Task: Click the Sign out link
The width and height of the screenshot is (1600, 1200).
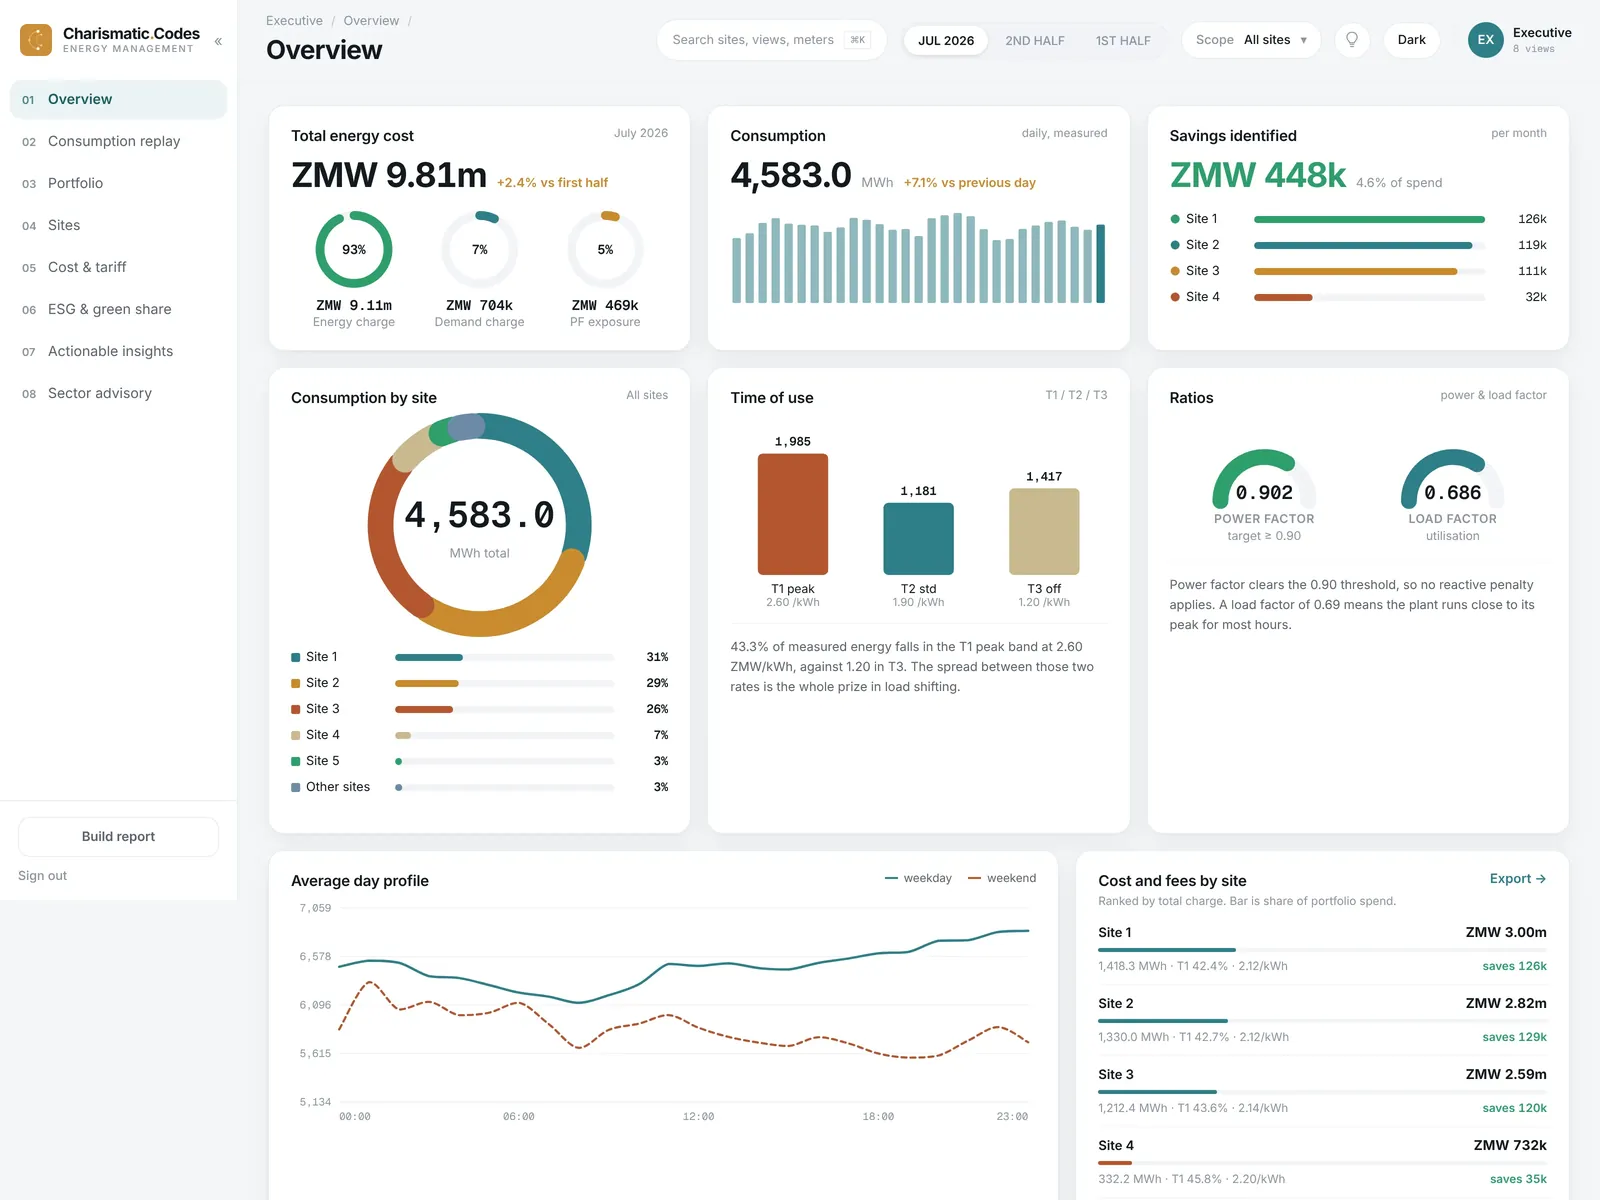Action: click(42, 876)
